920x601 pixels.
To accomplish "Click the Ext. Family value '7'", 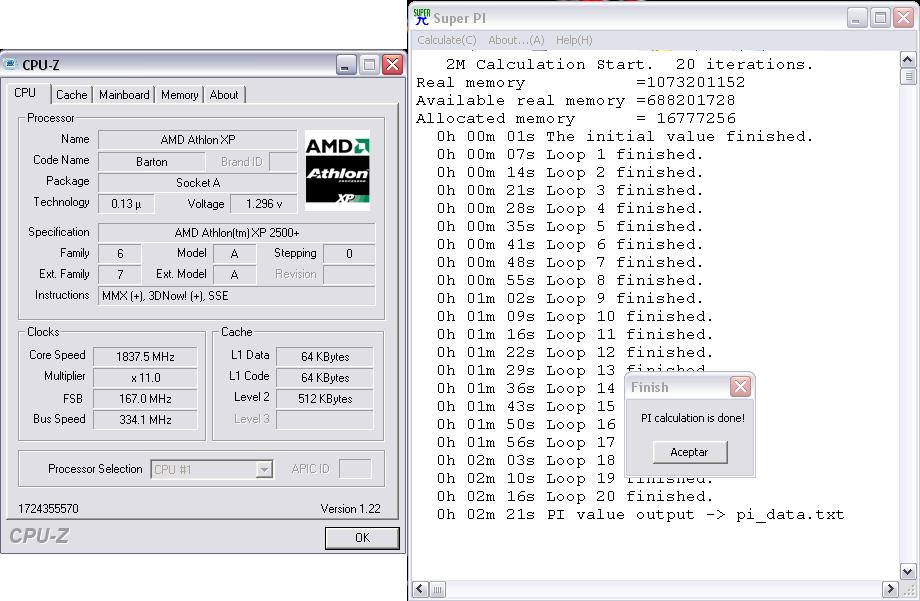I will click(120, 275).
